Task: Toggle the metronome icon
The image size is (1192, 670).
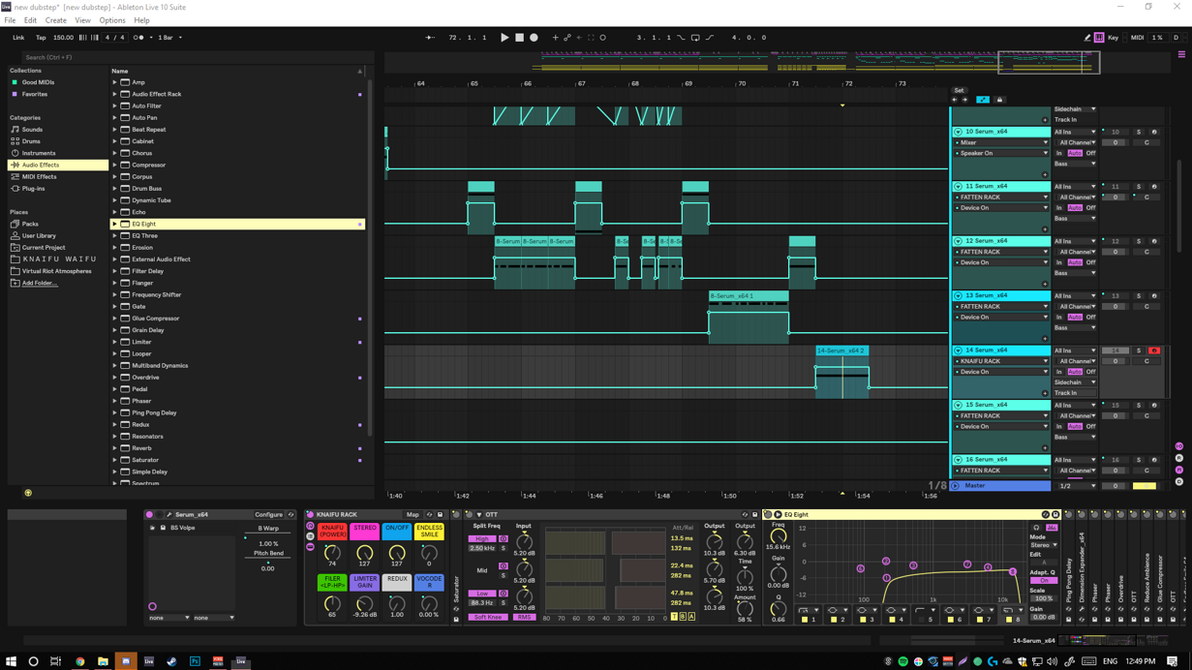Action: coord(139,38)
